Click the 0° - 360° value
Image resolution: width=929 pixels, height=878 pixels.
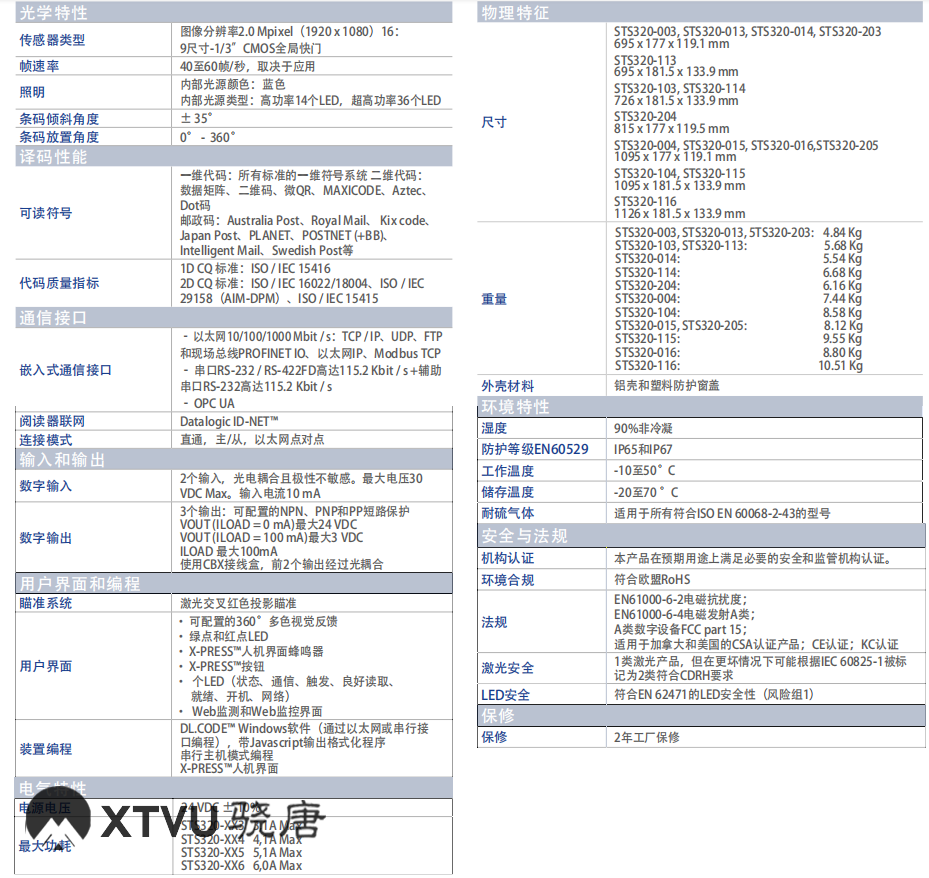pyautogui.click(x=207, y=137)
